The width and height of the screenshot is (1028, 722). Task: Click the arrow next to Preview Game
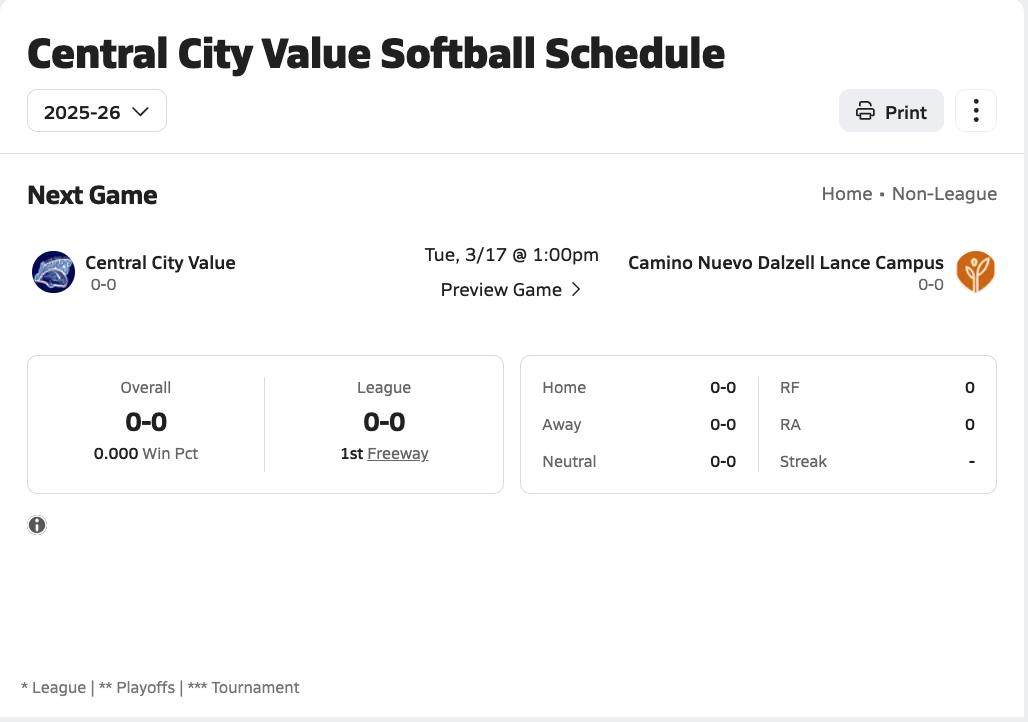pyautogui.click(x=576, y=290)
